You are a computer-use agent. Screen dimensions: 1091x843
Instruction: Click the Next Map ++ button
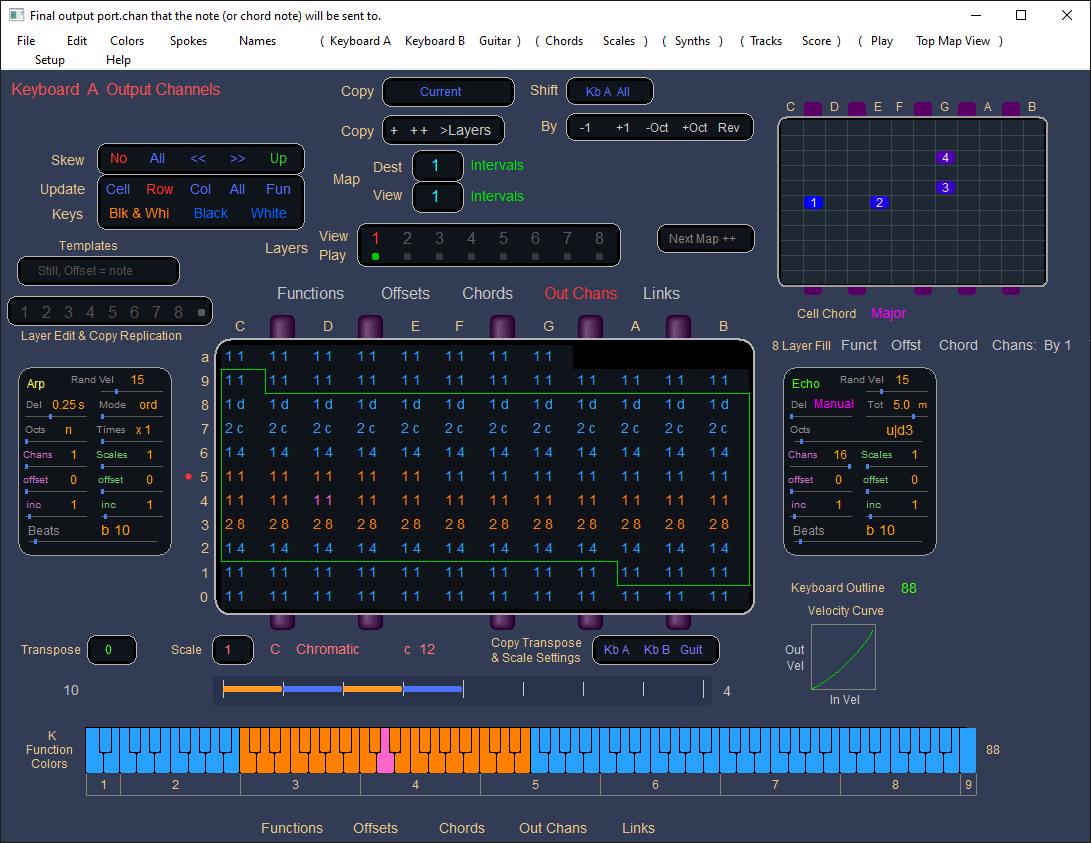point(704,239)
